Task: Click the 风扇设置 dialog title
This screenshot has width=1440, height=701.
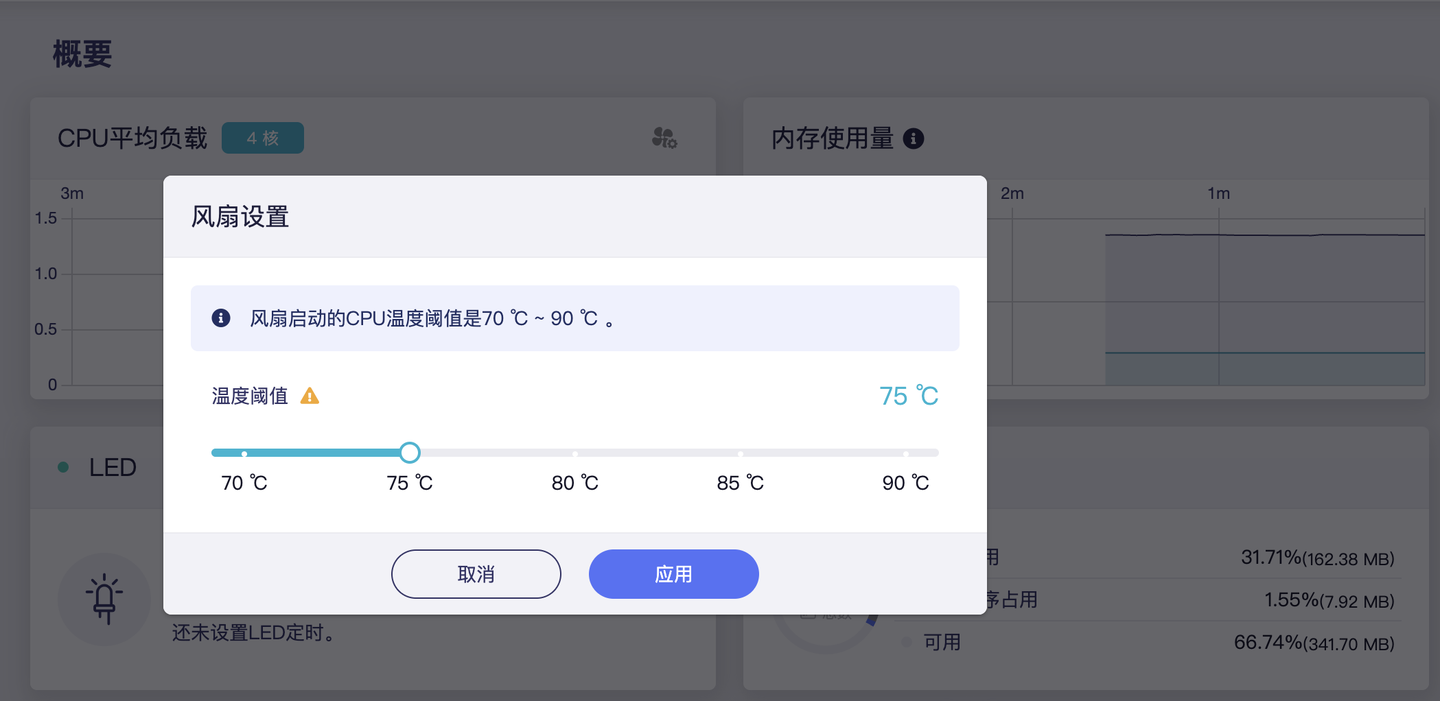Action: tap(240, 217)
